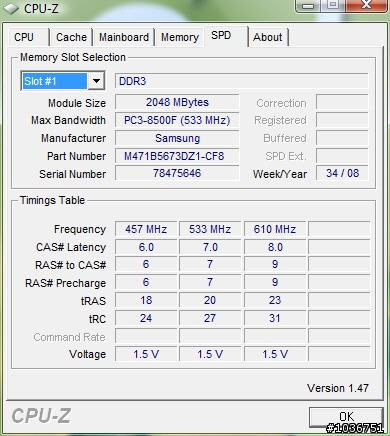
Task: Click the Version 1.47 label
Action: [338, 388]
